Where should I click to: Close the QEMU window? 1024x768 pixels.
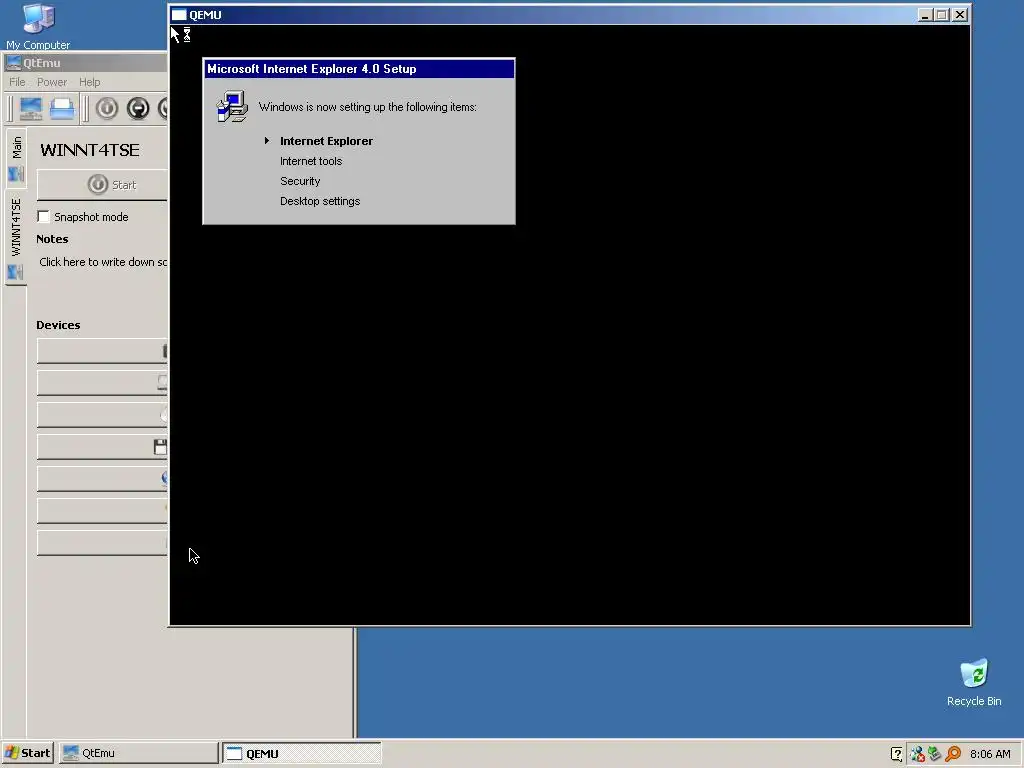click(959, 15)
